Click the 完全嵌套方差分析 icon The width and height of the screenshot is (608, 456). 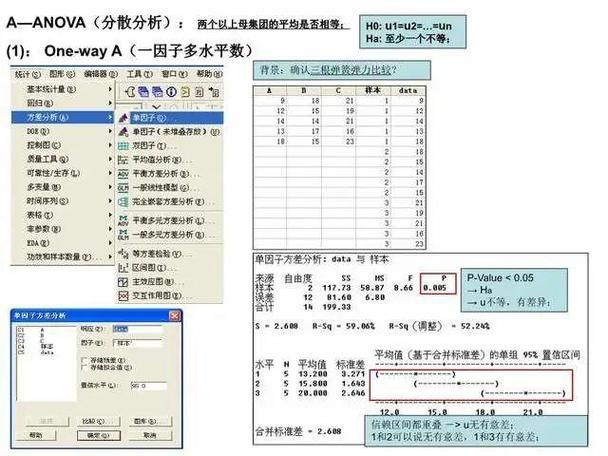point(123,202)
